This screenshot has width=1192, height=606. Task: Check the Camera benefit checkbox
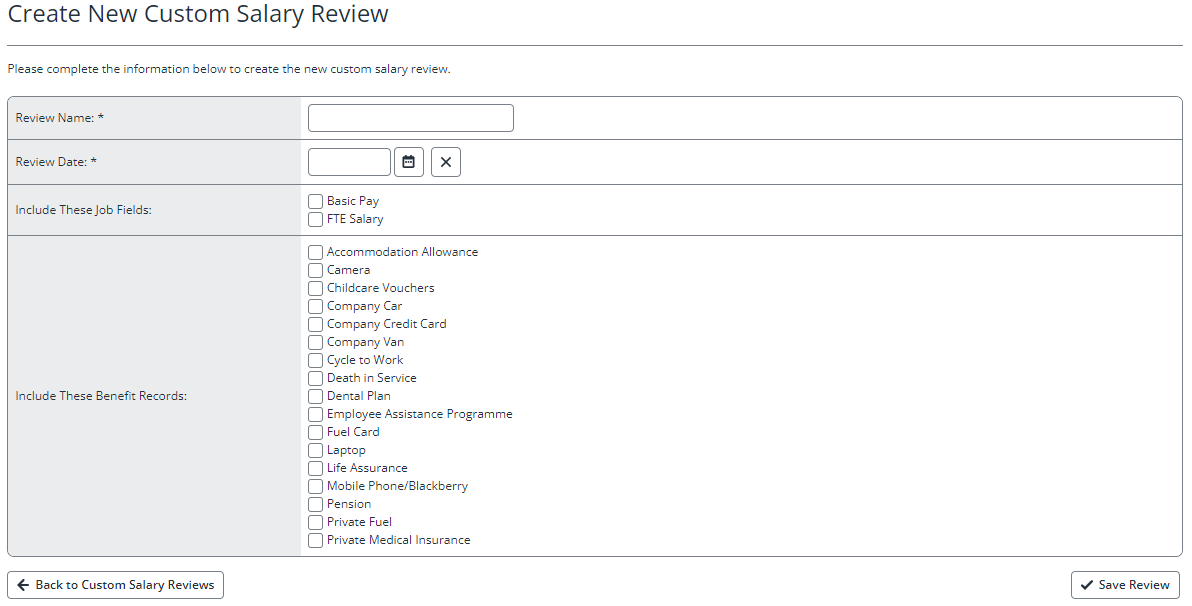pos(315,271)
